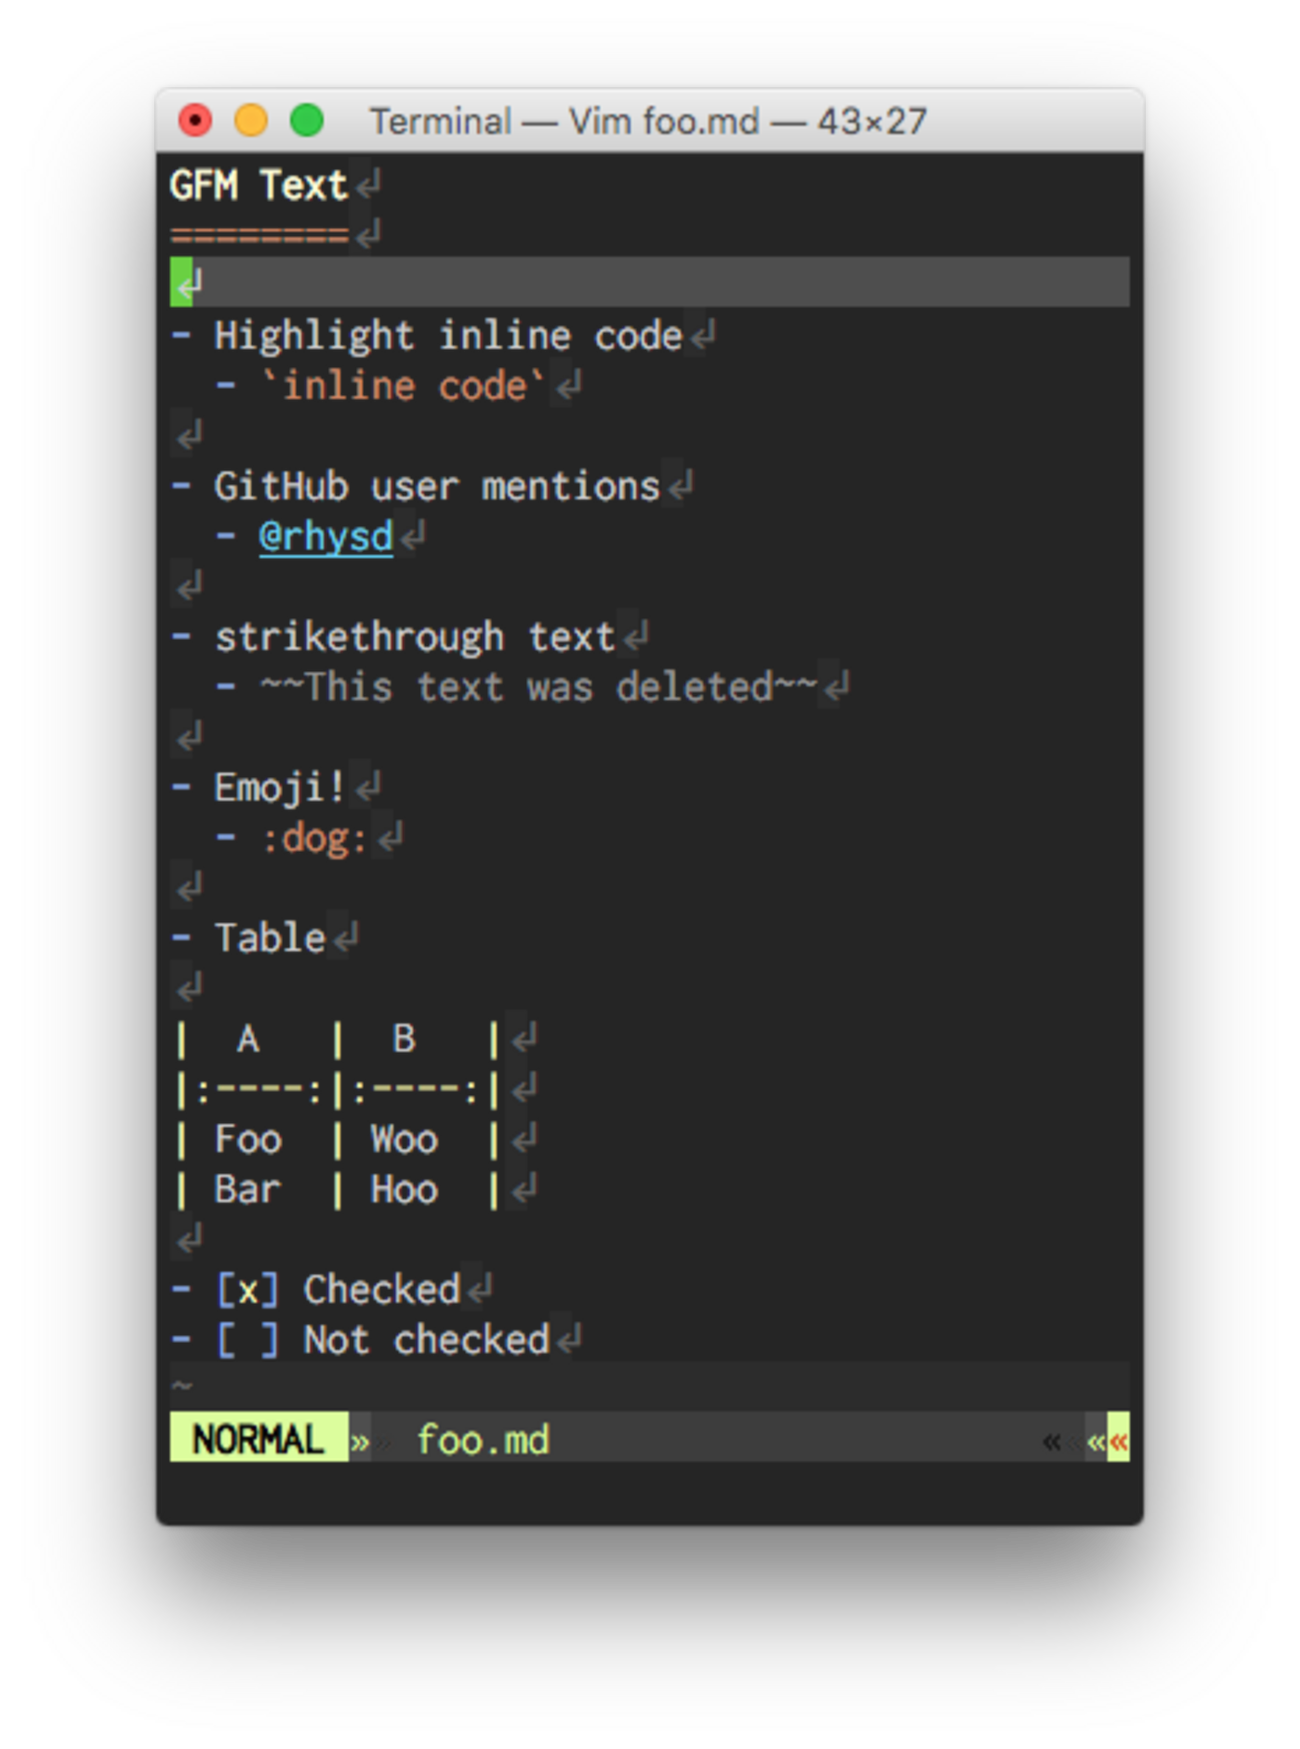This screenshot has width=1300, height=1749.
Task: Click the red '«' at statusline's right end
Action: coord(1119,1442)
